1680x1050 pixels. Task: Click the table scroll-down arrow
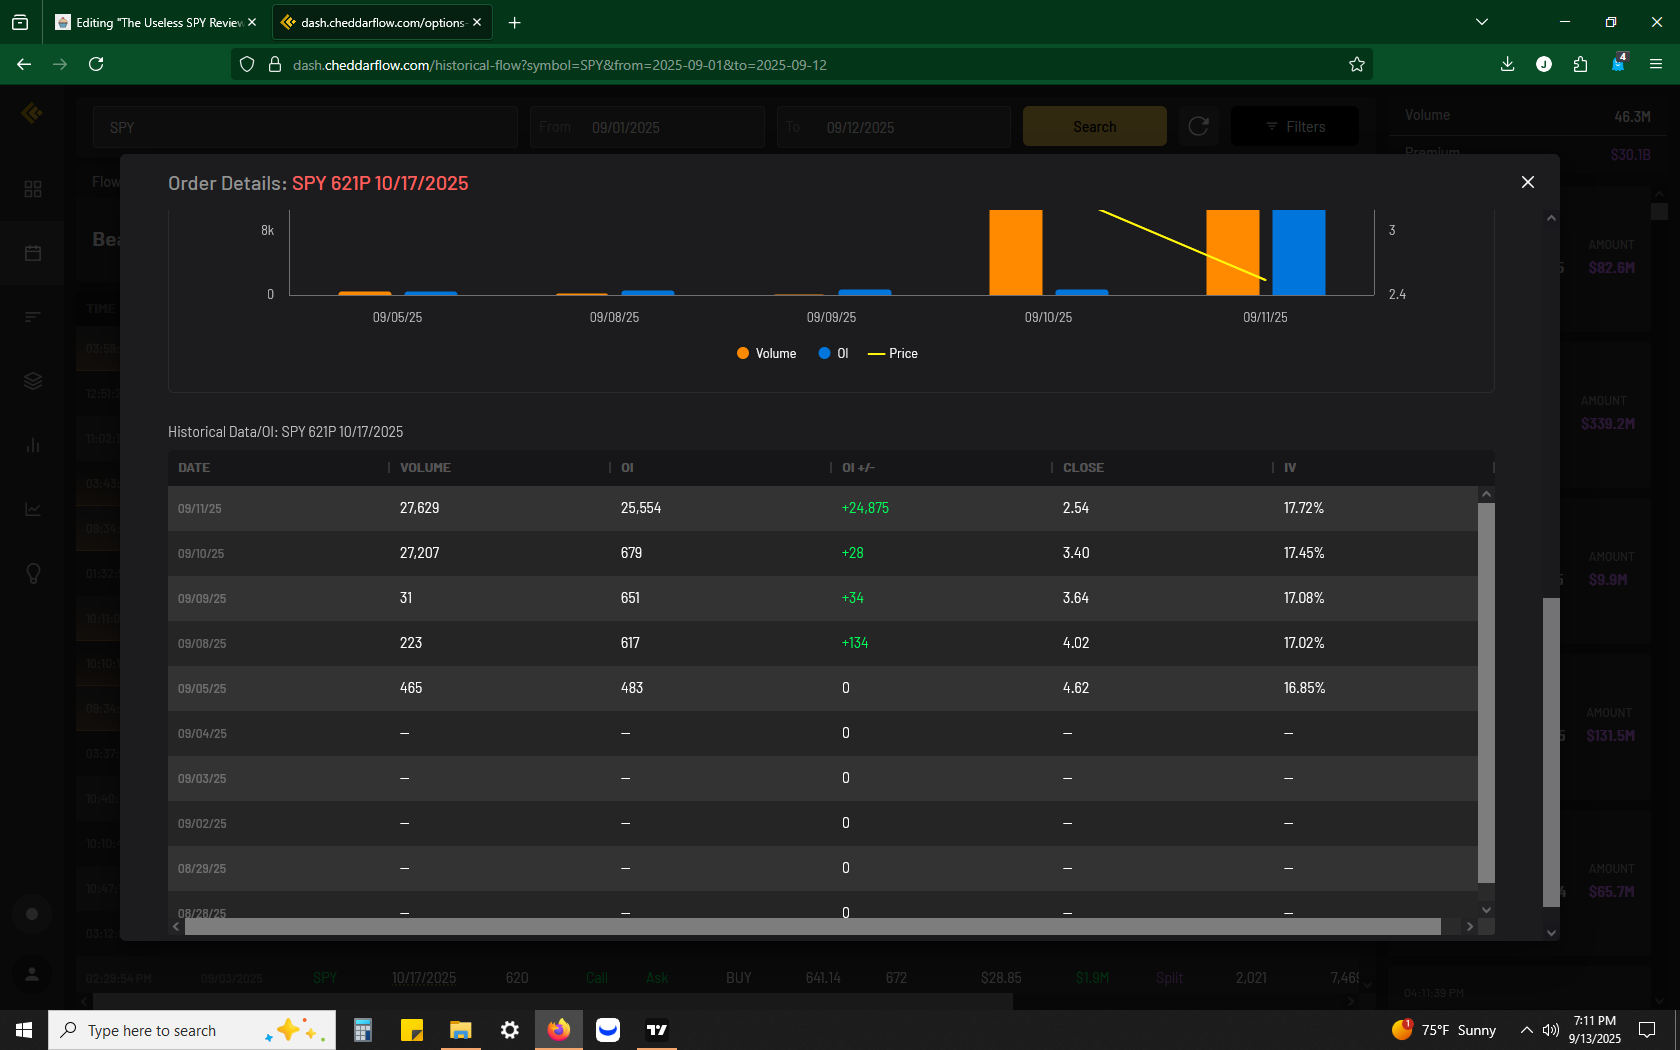tap(1486, 910)
